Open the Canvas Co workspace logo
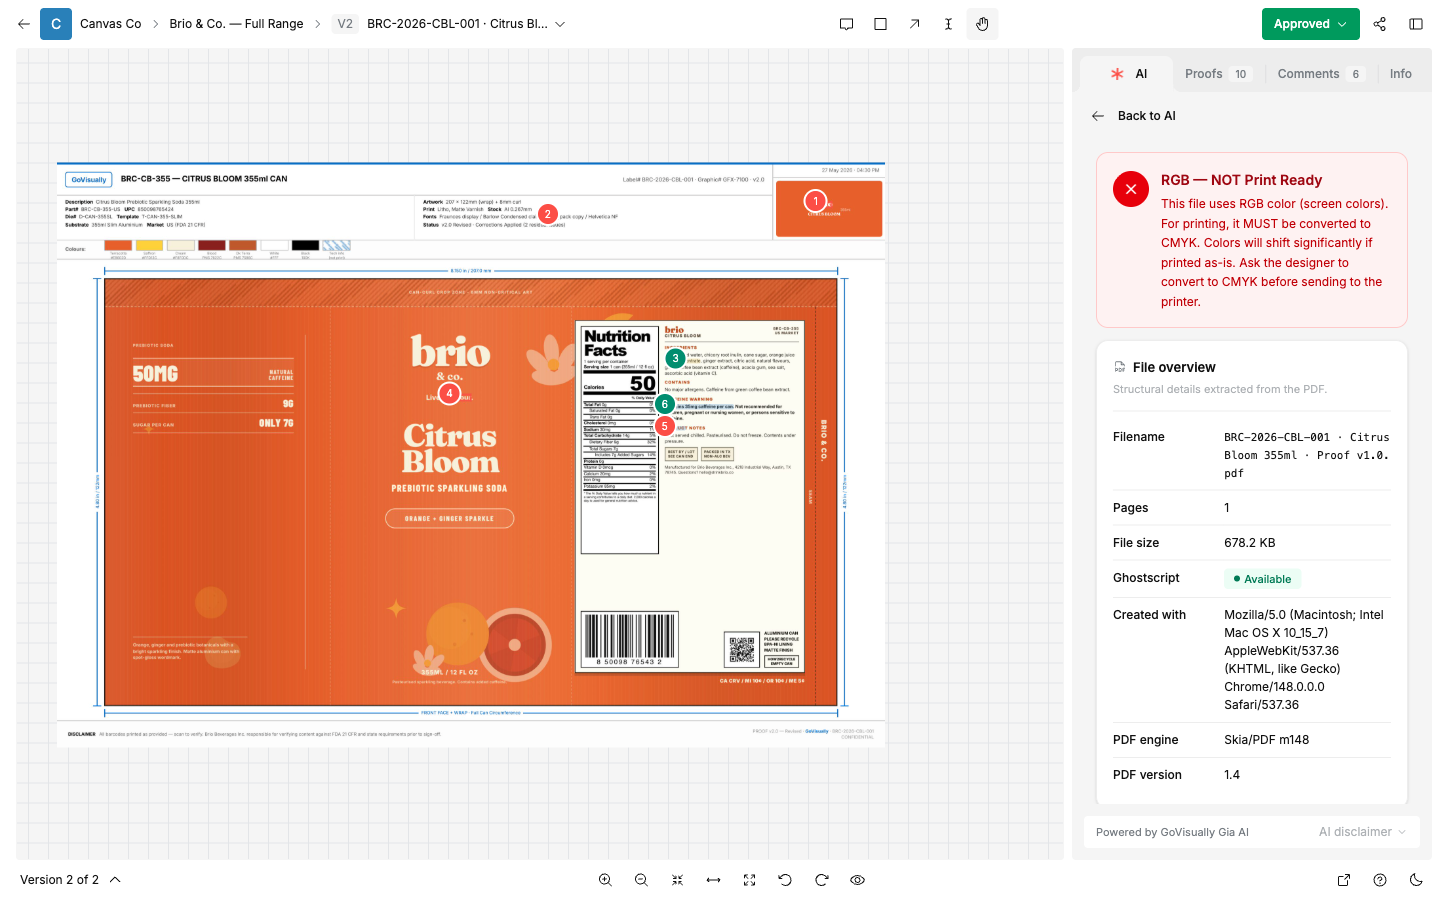 coord(56,24)
